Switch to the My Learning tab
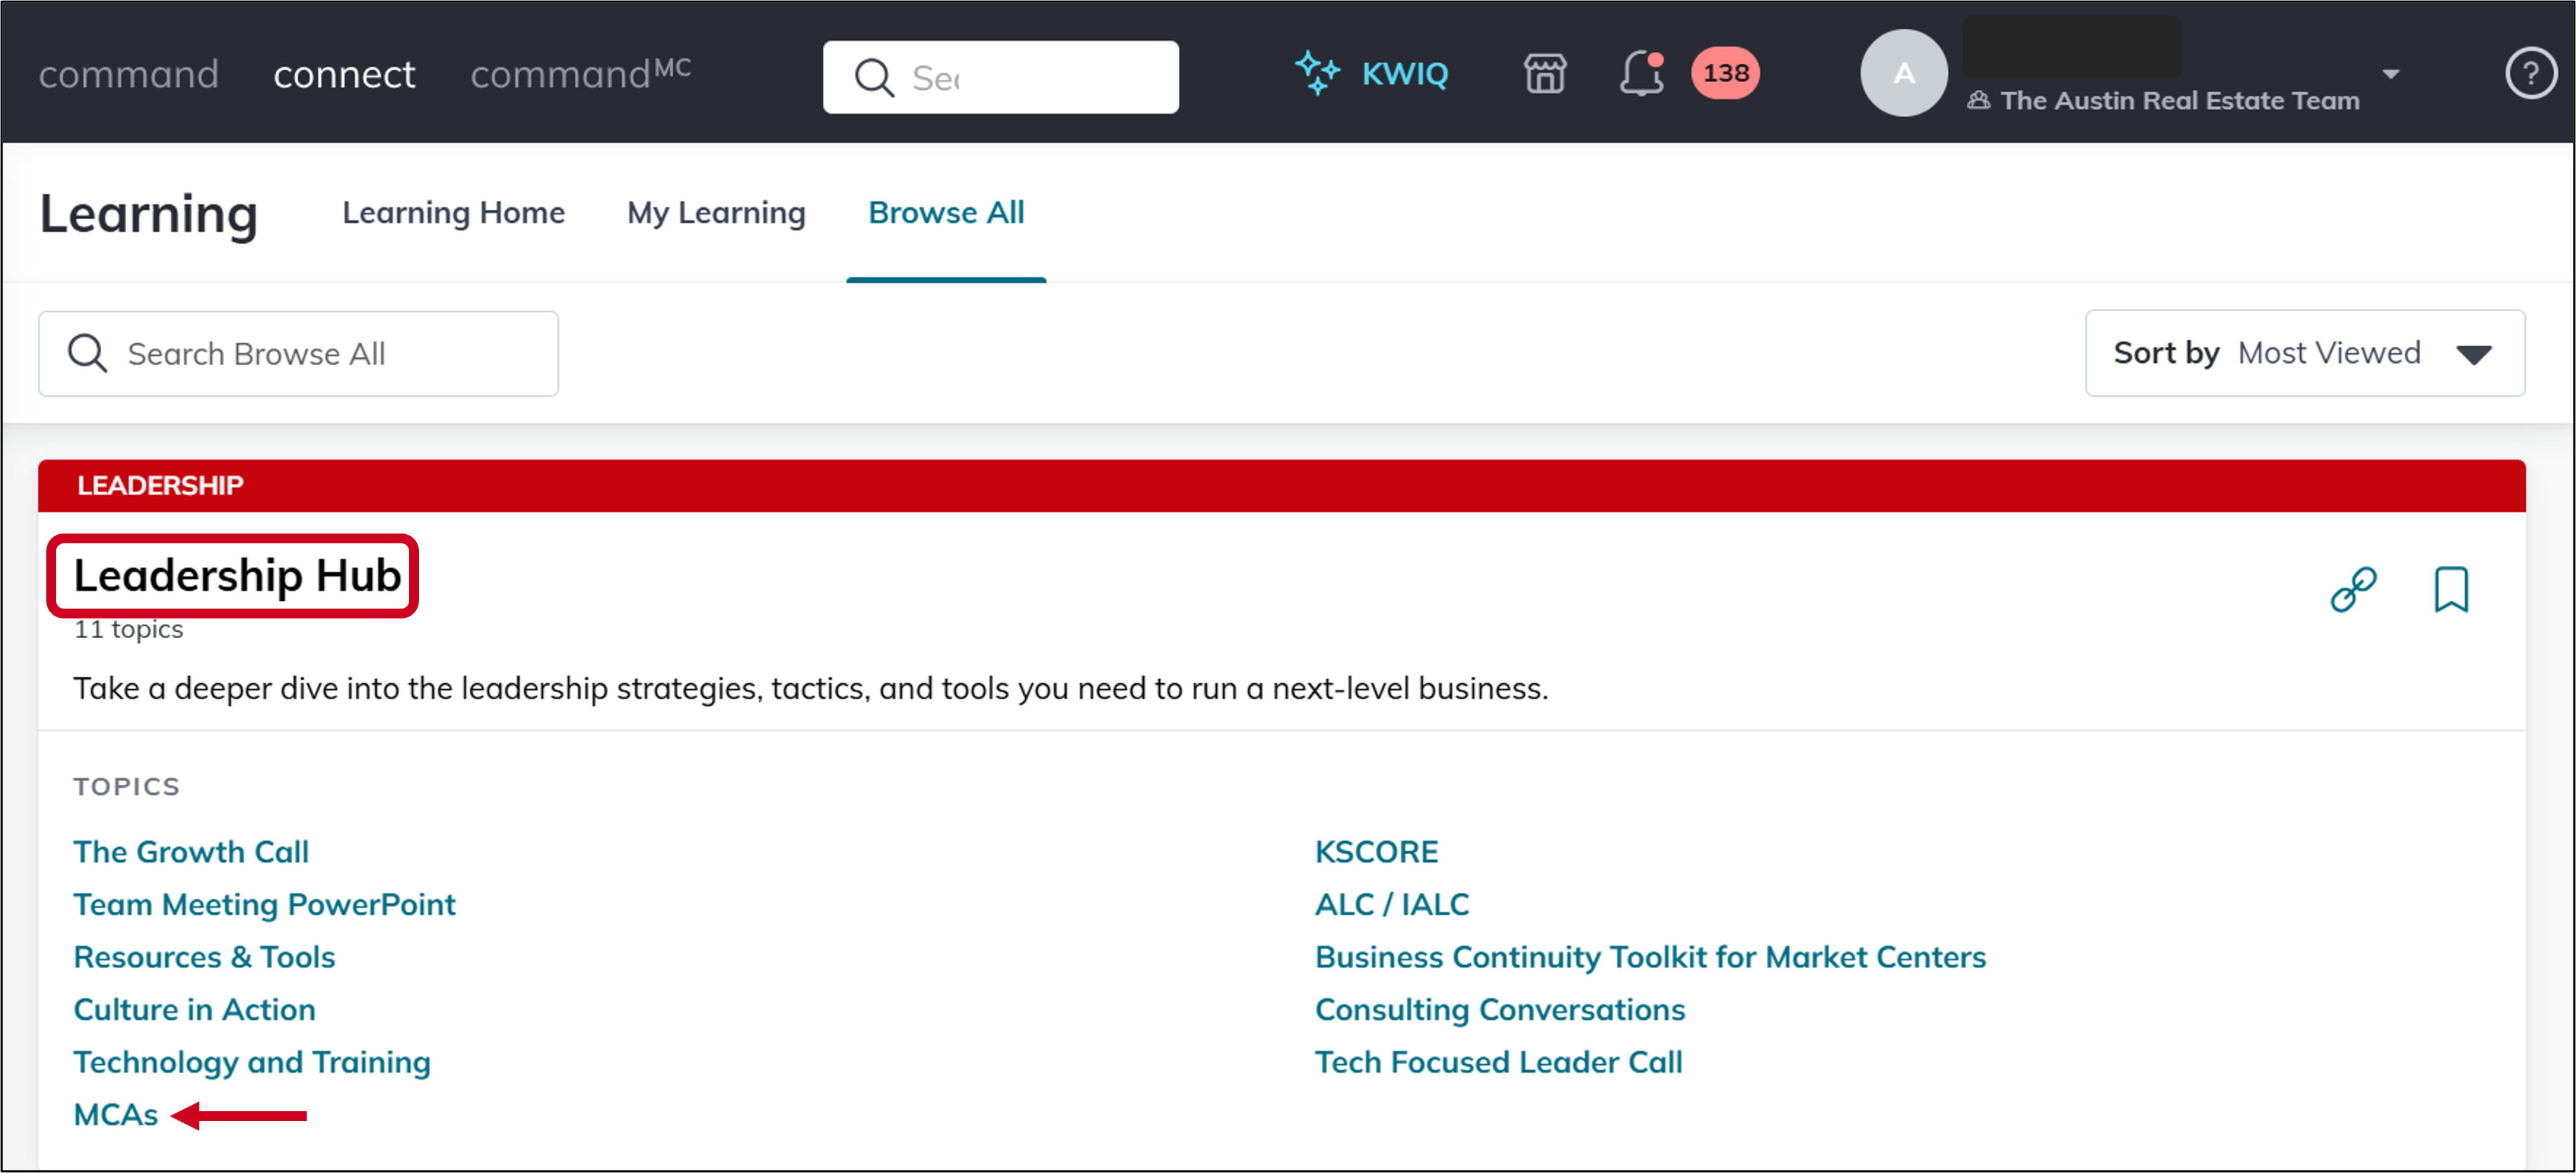 [715, 212]
